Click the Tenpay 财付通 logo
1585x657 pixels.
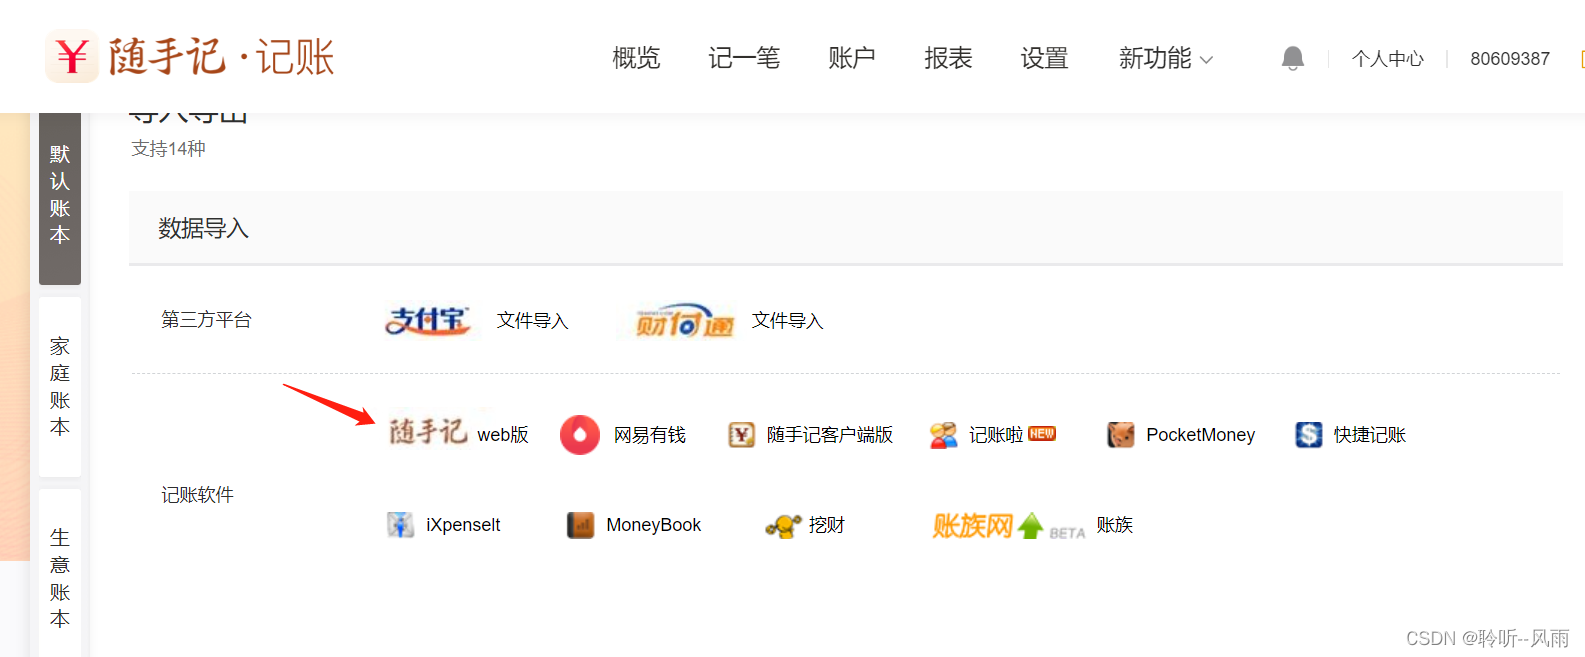pos(685,320)
